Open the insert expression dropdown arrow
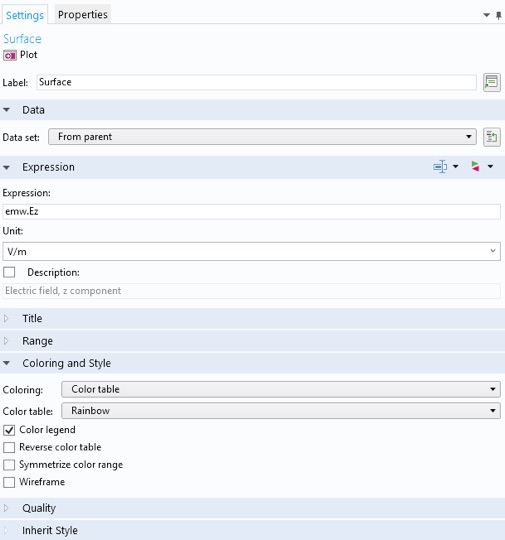Image resolution: width=505 pixels, height=540 pixels. (x=455, y=167)
